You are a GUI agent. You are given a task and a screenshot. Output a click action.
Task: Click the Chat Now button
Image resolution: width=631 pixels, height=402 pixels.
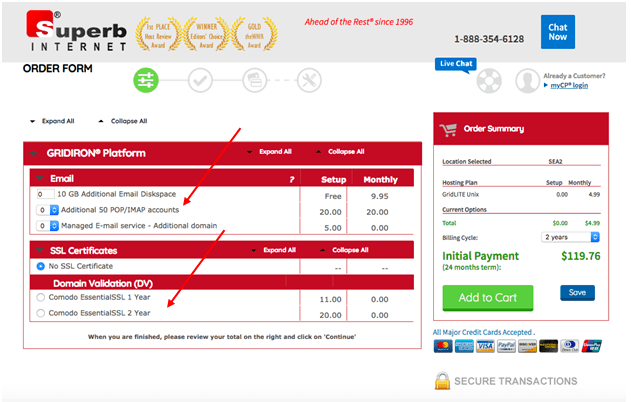558,32
